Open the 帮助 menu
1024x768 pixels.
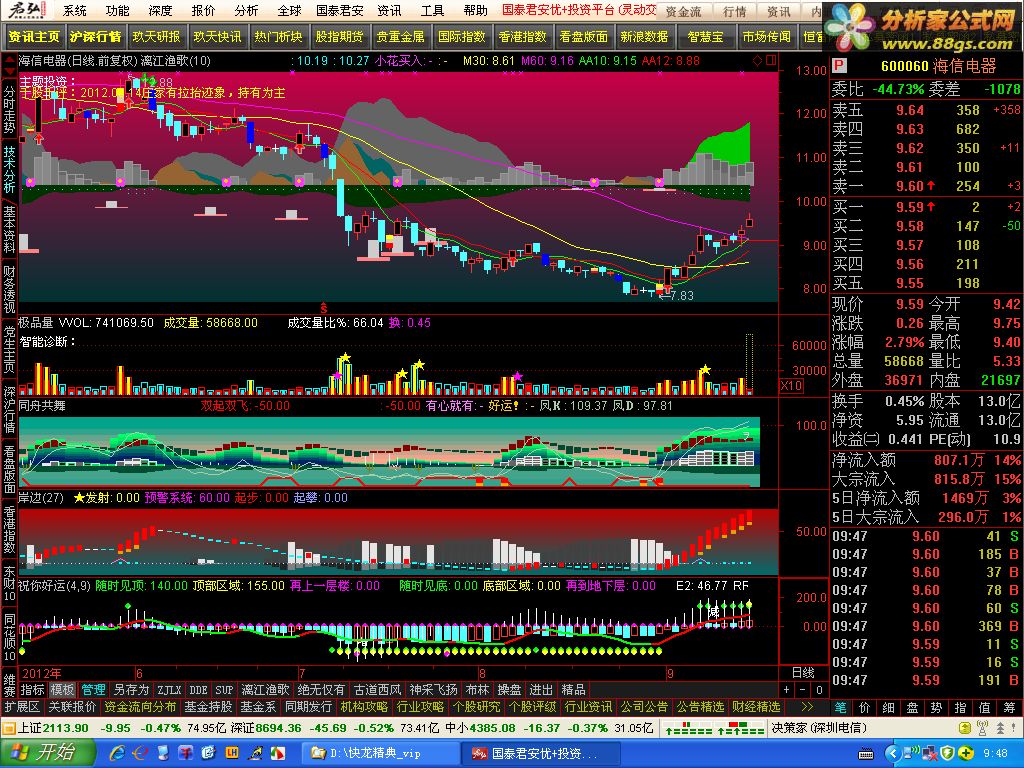[x=475, y=10]
